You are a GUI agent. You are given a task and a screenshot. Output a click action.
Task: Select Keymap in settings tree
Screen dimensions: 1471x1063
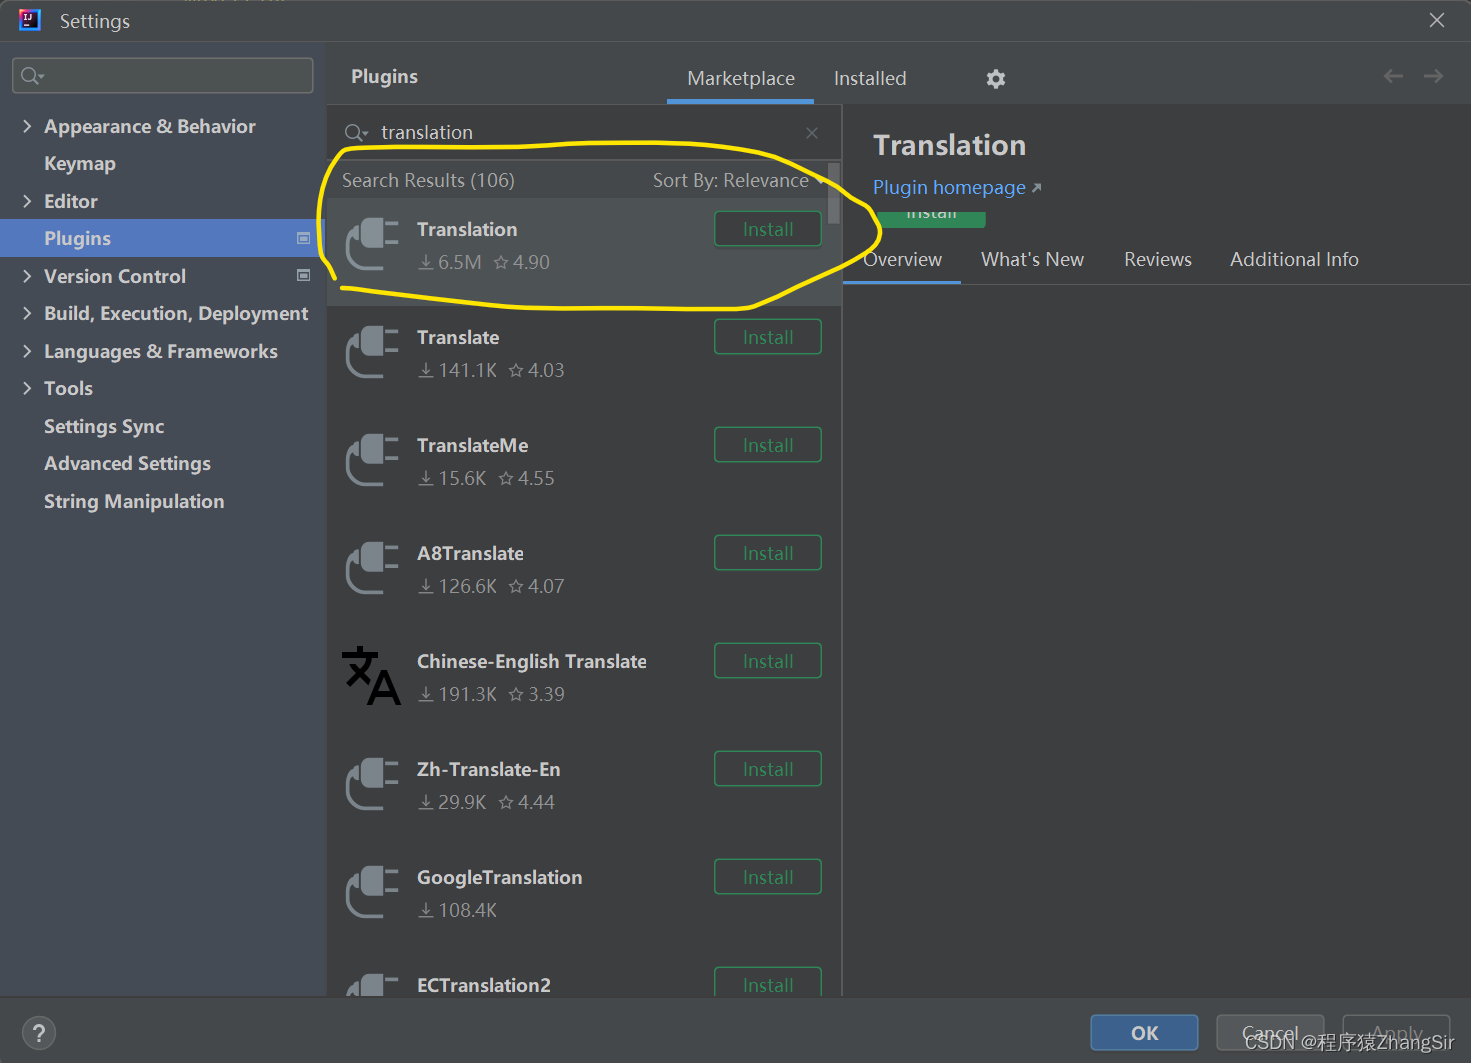coord(80,163)
